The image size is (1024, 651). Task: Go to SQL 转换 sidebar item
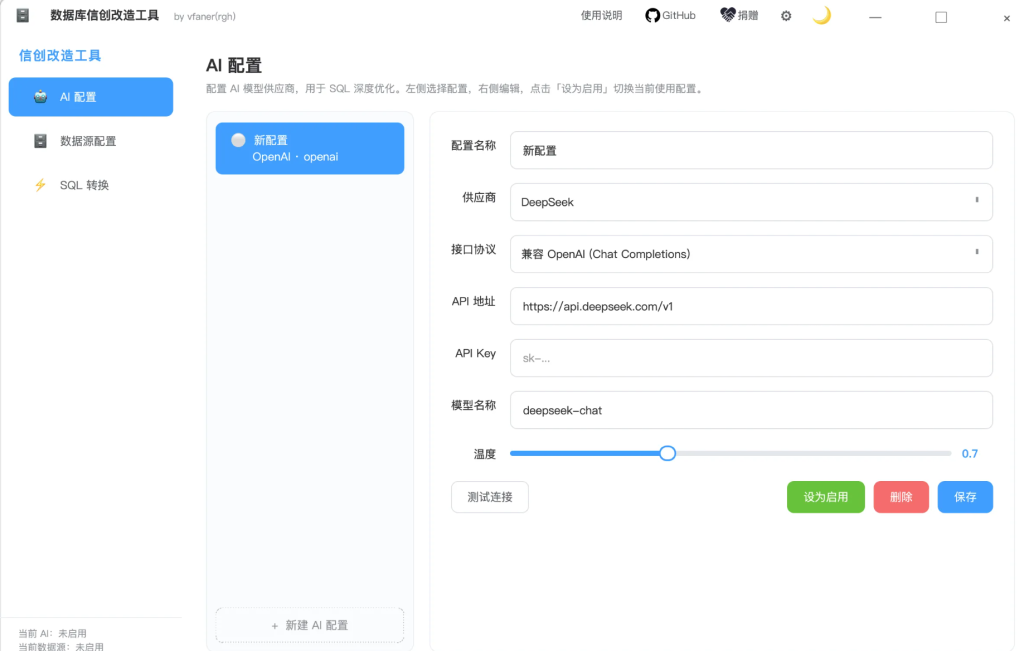click(x=91, y=185)
